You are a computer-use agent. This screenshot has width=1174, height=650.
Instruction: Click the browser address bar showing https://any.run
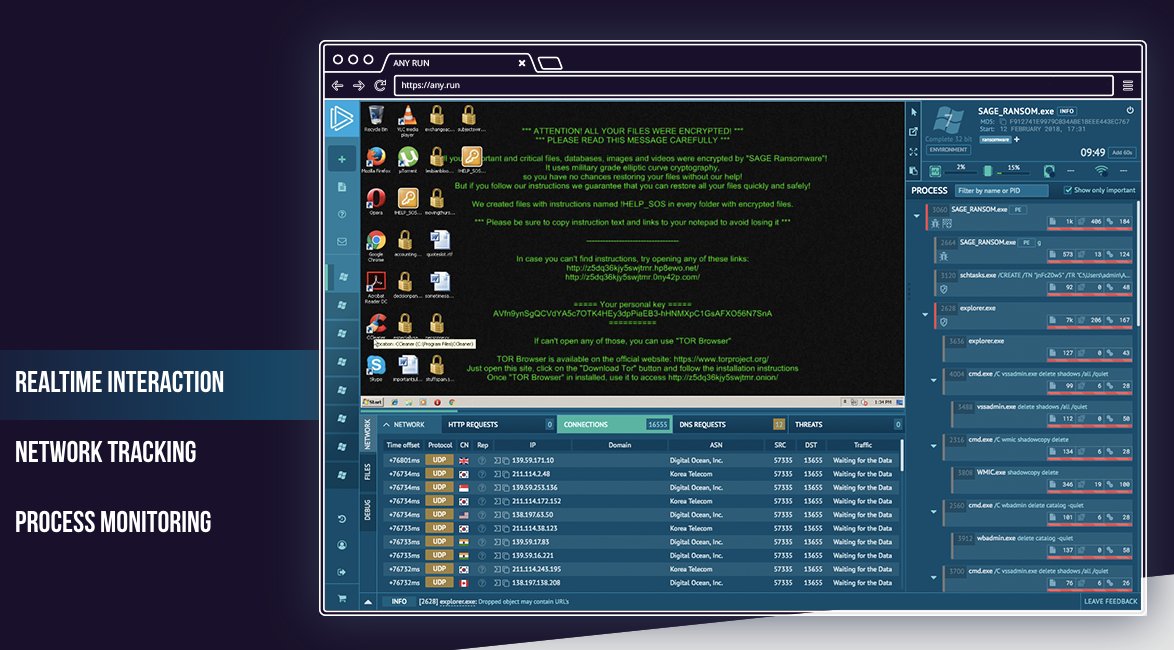pyautogui.click(x=753, y=85)
